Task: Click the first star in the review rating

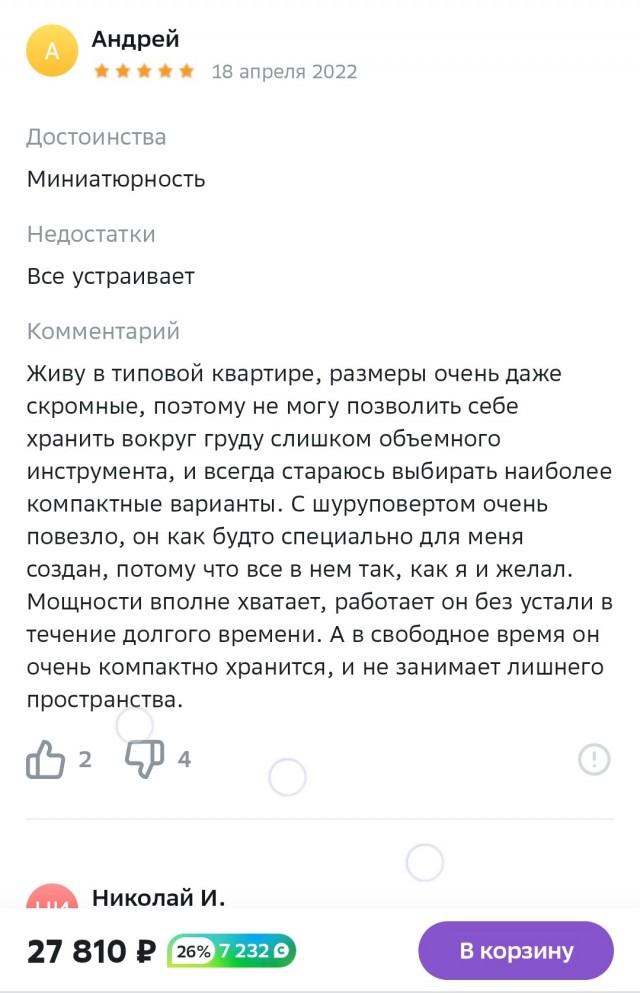Action: point(100,71)
